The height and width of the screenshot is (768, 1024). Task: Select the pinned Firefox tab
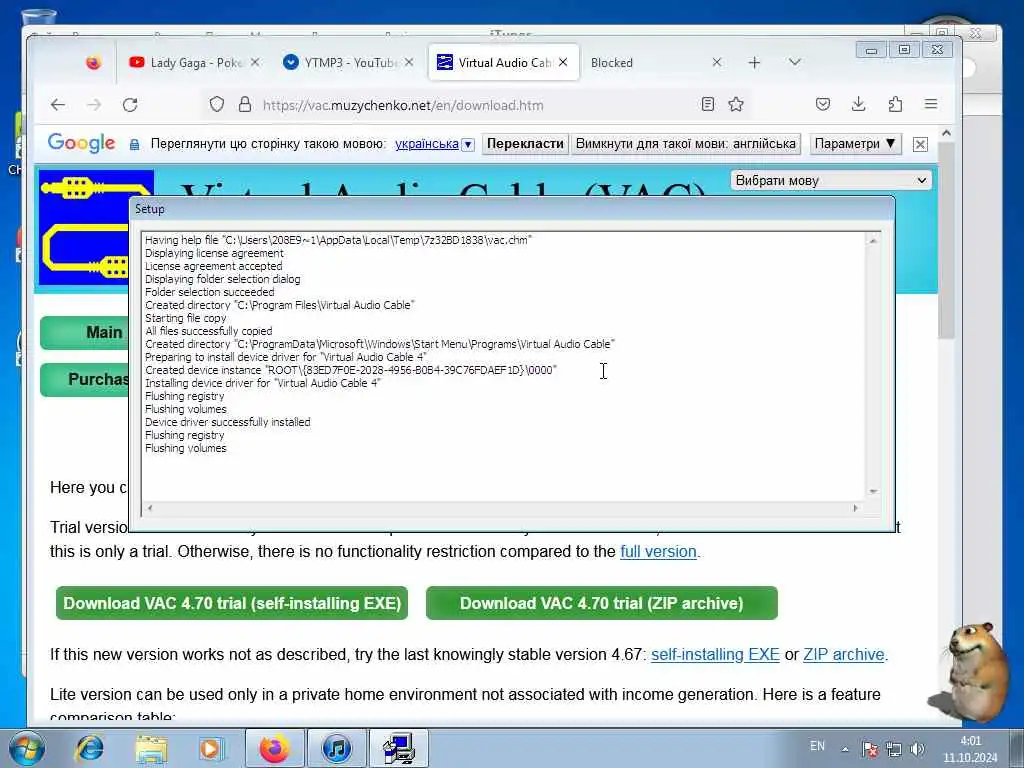click(x=93, y=63)
